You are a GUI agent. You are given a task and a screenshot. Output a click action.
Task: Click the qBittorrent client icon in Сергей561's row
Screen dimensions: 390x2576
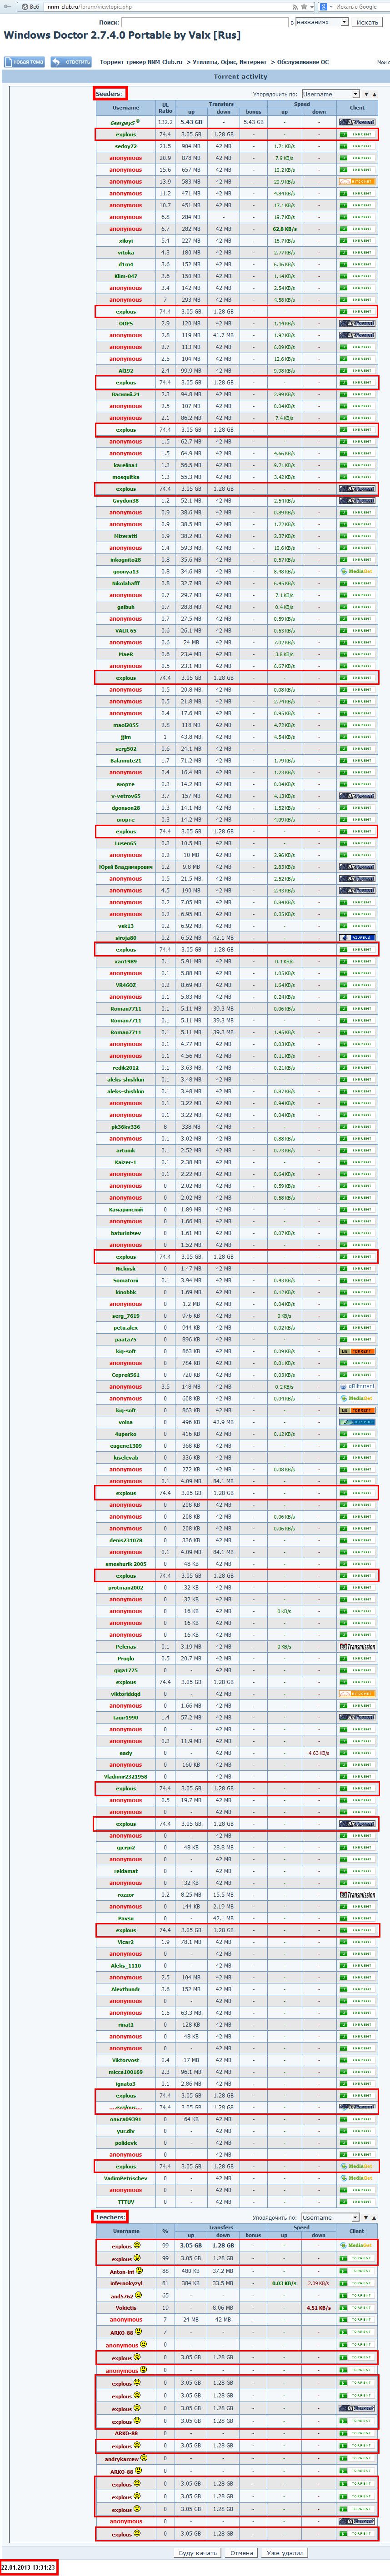[357, 1386]
